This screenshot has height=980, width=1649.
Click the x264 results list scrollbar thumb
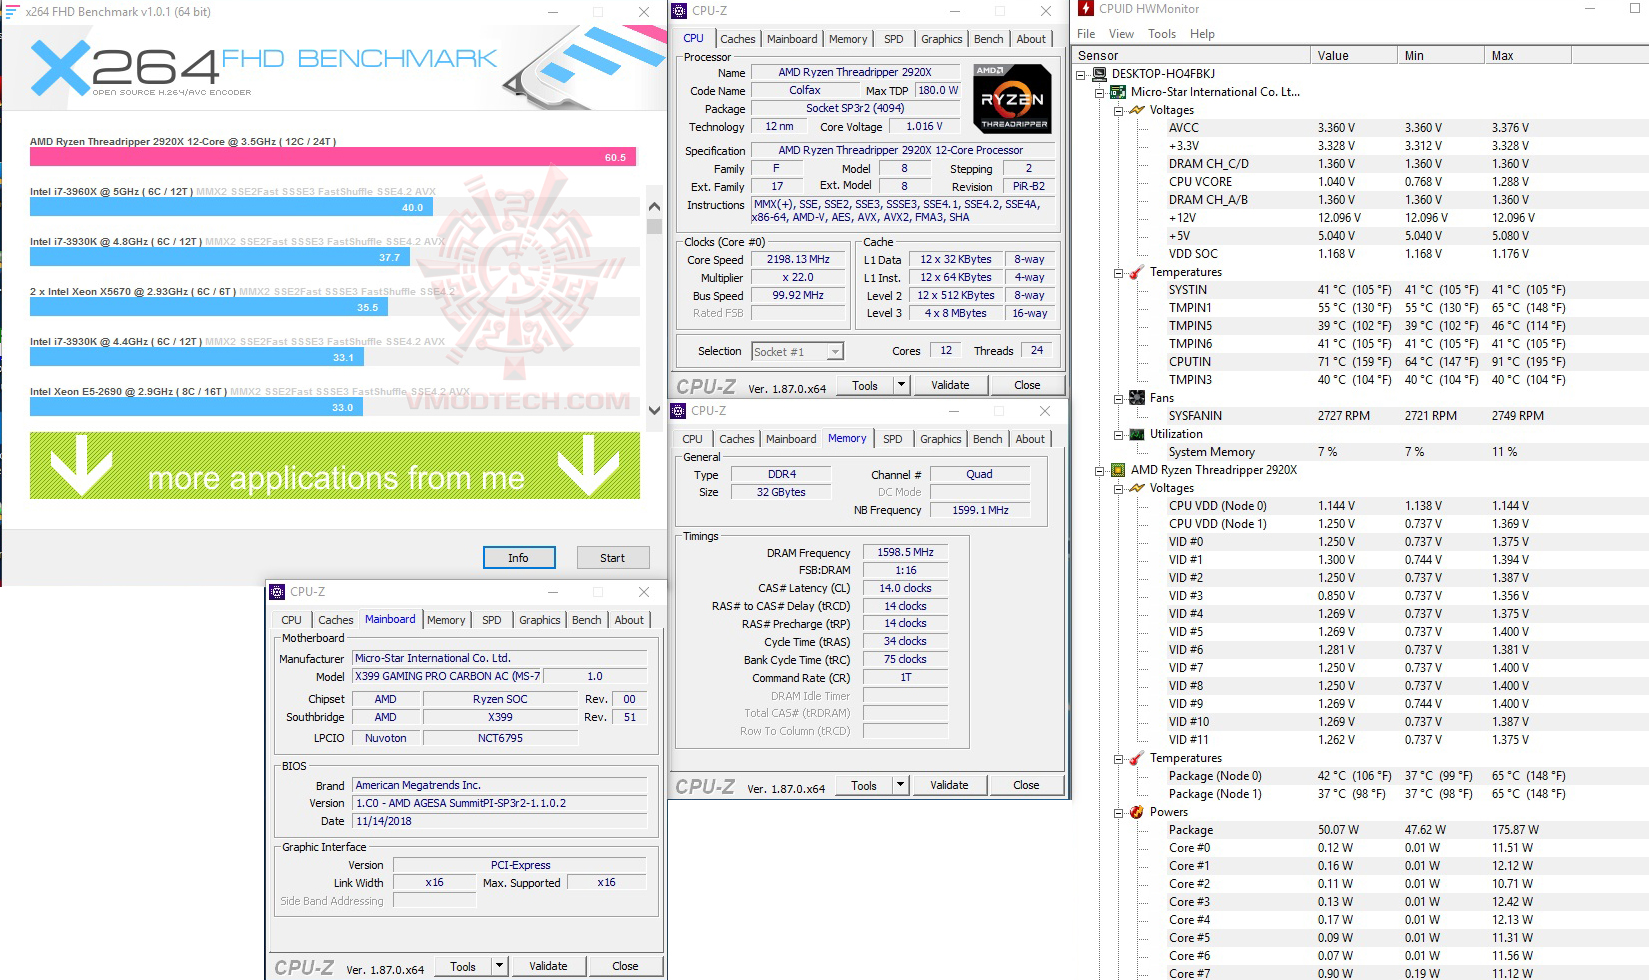coord(655,226)
